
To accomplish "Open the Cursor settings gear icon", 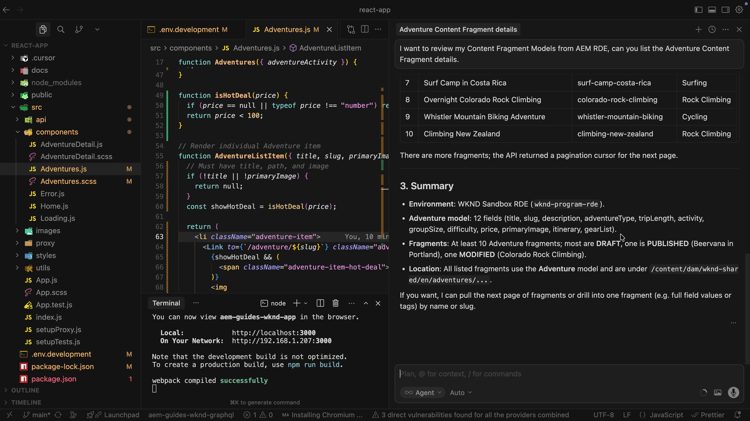I will [739, 10].
